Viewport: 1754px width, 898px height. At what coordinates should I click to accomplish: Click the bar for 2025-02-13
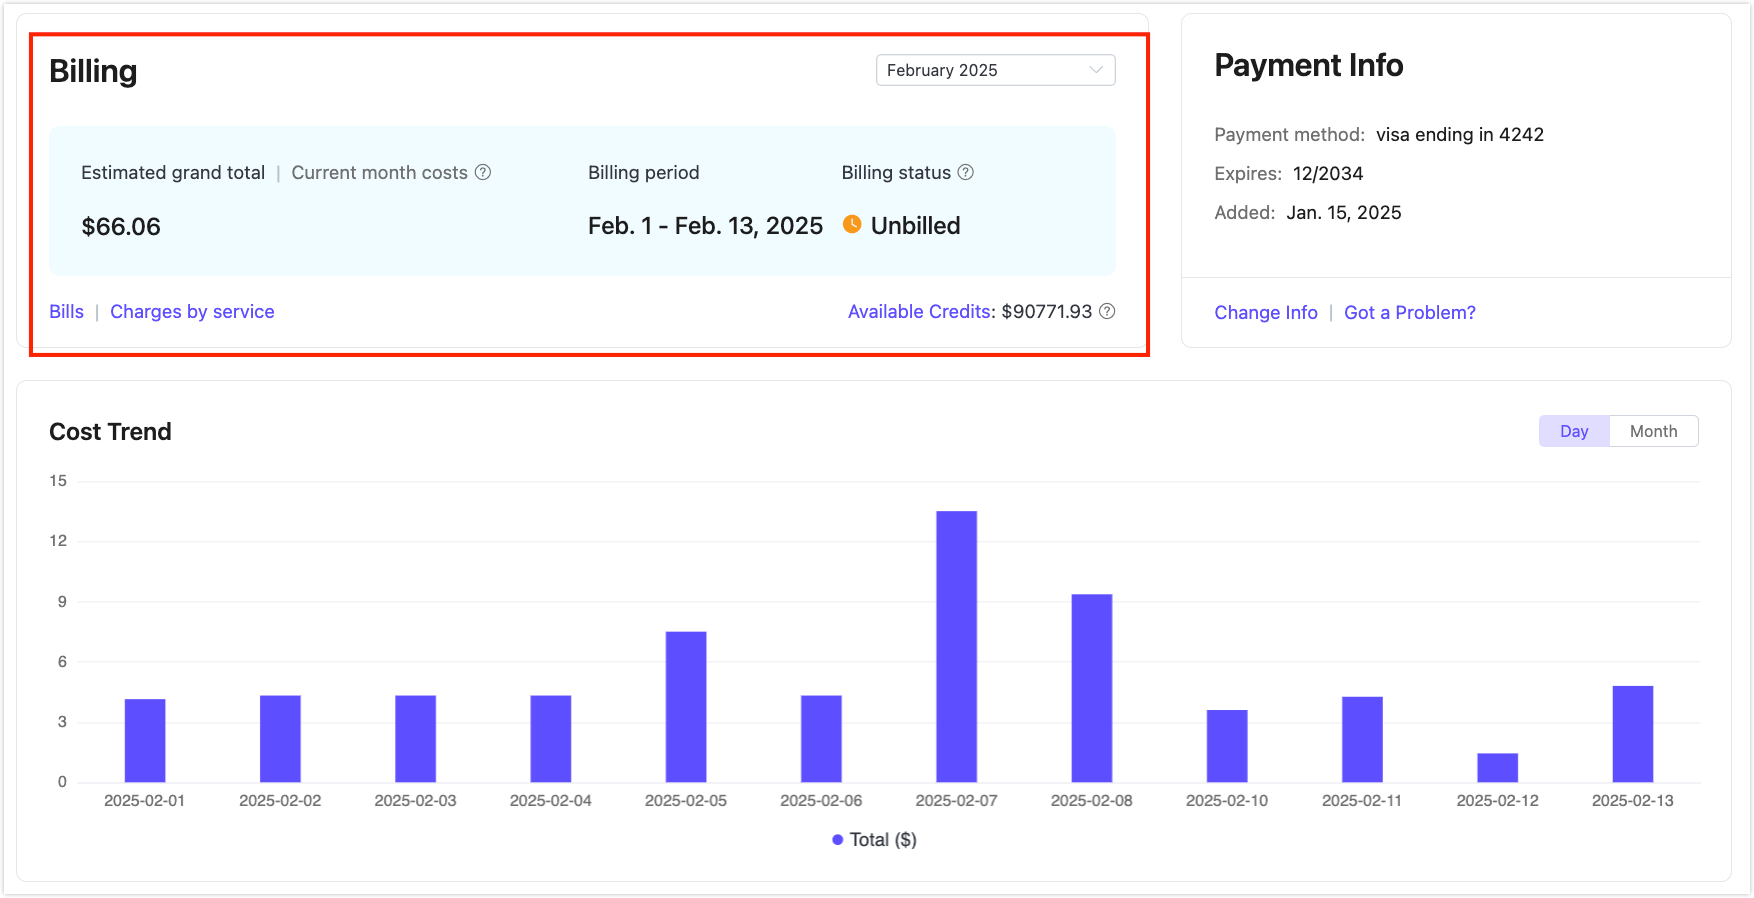coord(1633,734)
